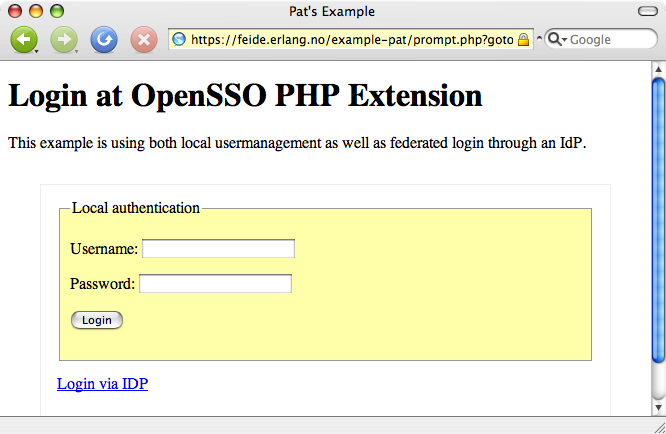Zoom the window with green button
This screenshot has height=434, width=666.
coord(57,11)
